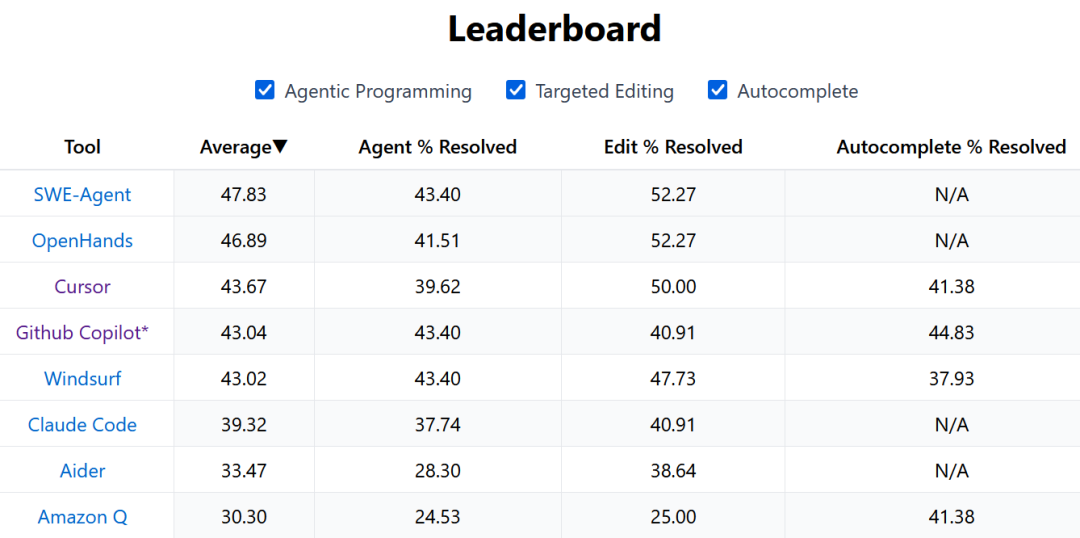Sort by the Tool column header
This screenshot has width=1080, height=538.
(x=82, y=147)
